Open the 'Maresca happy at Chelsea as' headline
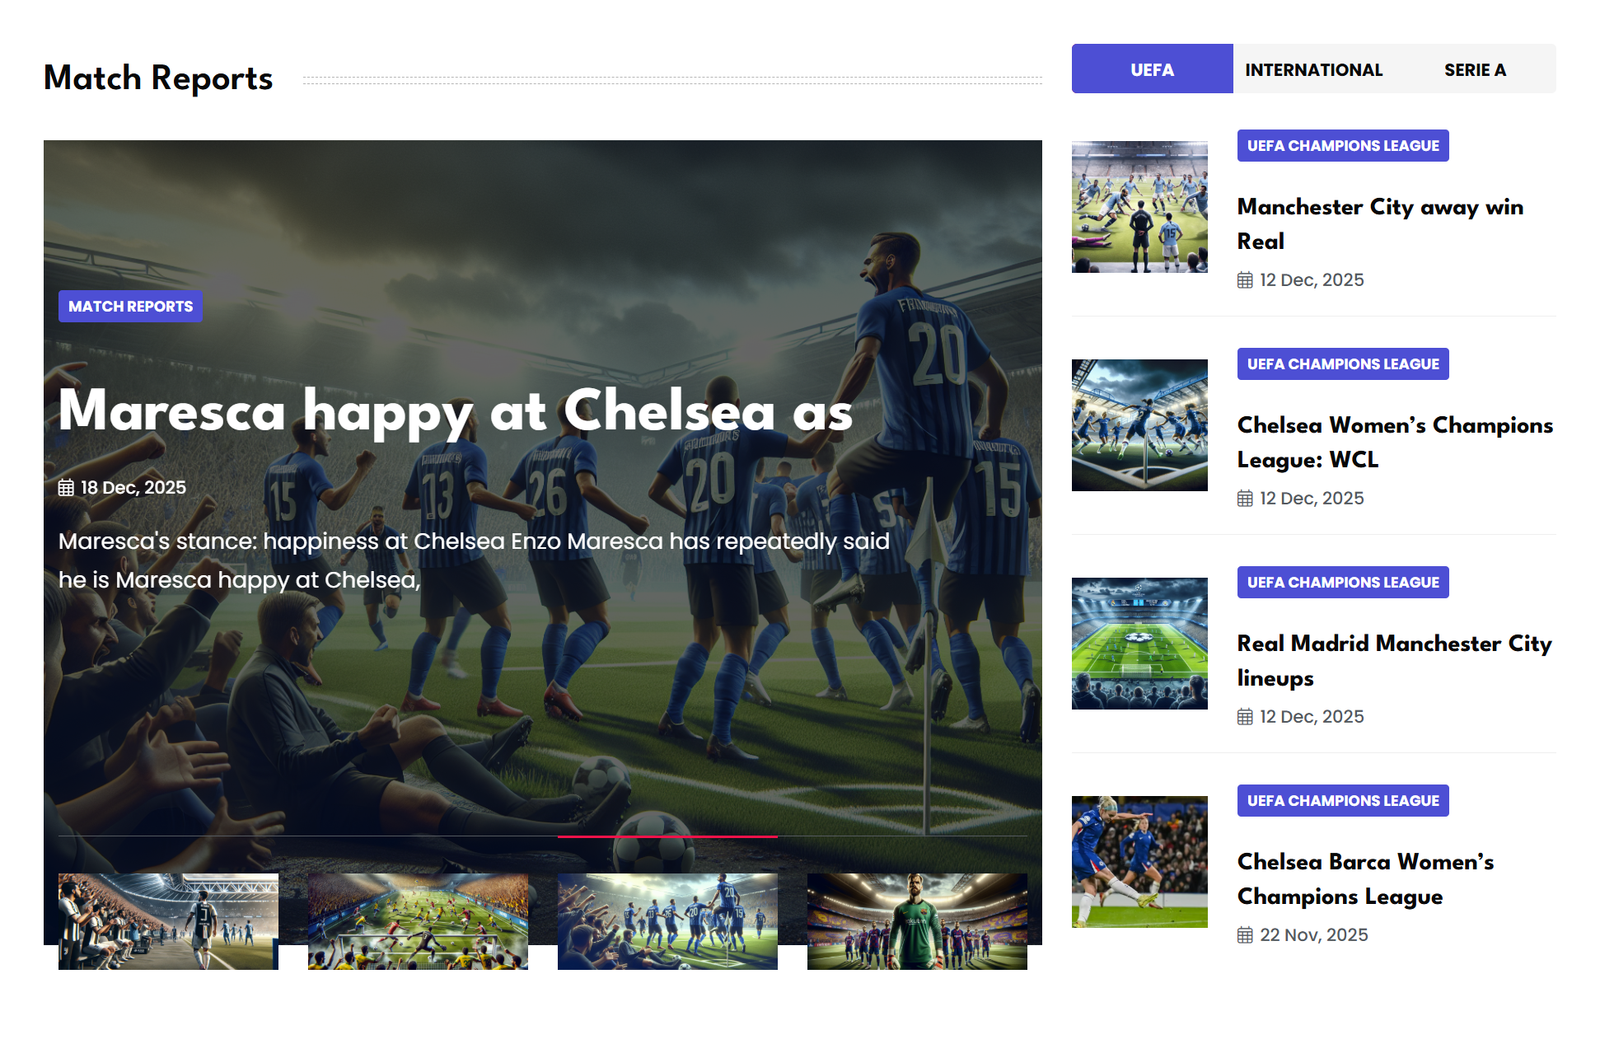 coord(456,411)
